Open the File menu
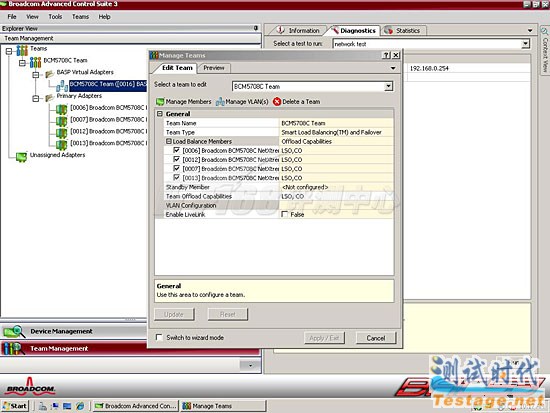Image resolution: width=550 pixels, height=413 pixels. pos(12,16)
